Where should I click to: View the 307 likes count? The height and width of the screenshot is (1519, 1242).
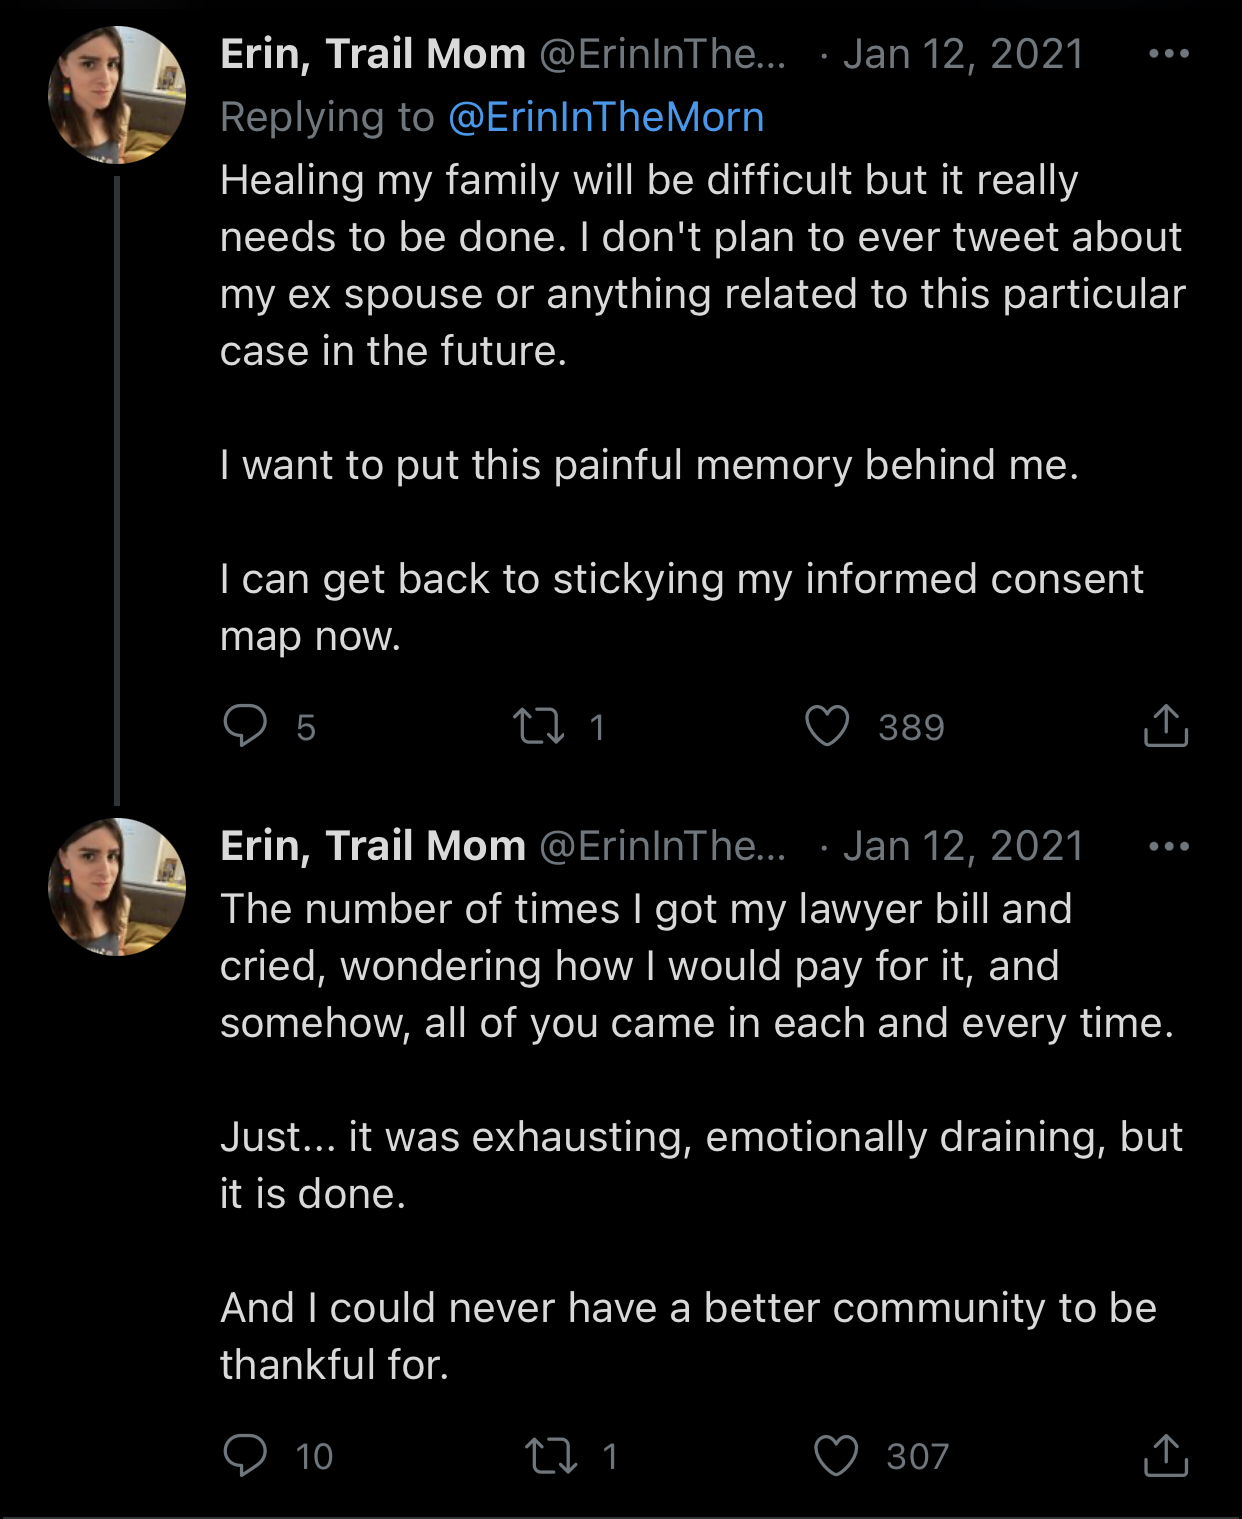point(917,1457)
